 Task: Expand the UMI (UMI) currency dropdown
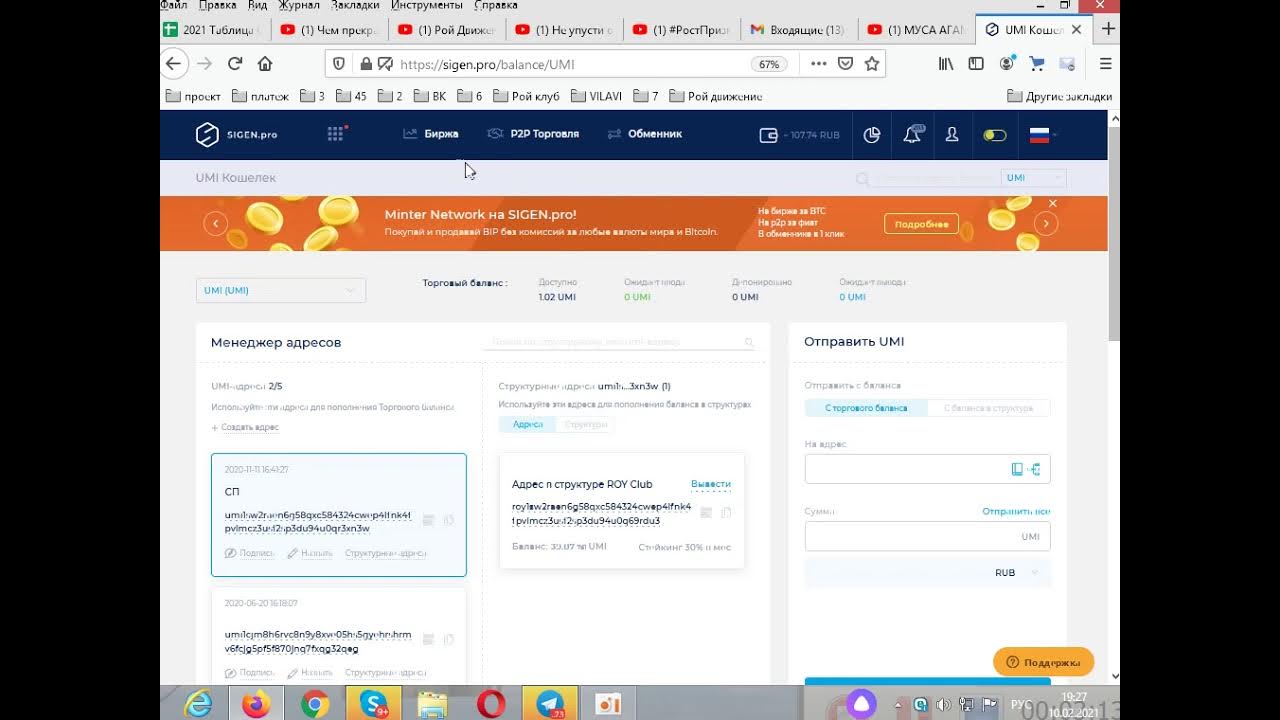[281, 290]
